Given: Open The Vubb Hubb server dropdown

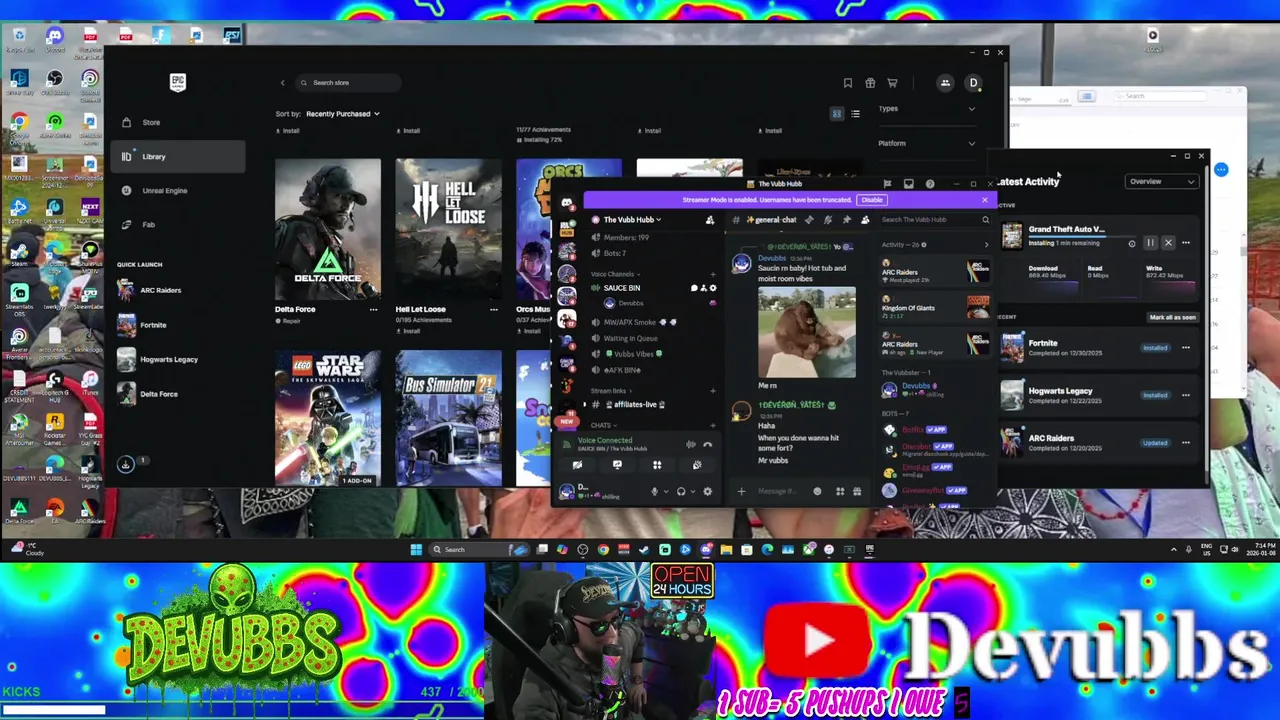Looking at the screenshot, I should pos(630,219).
